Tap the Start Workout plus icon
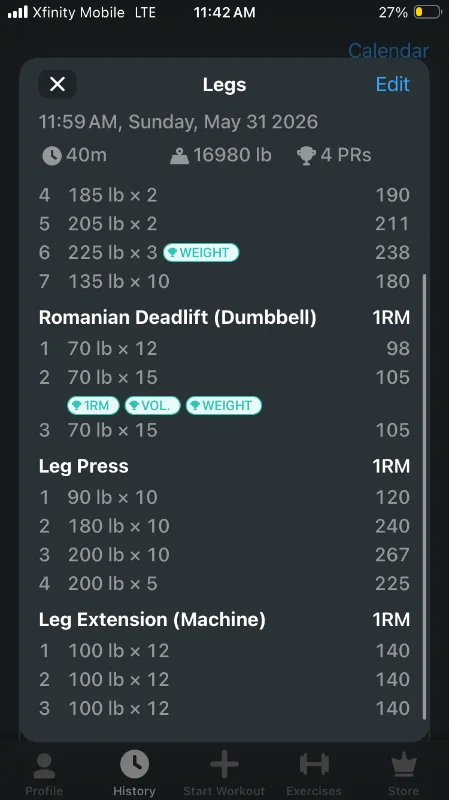449x800 pixels. [224, 764]
